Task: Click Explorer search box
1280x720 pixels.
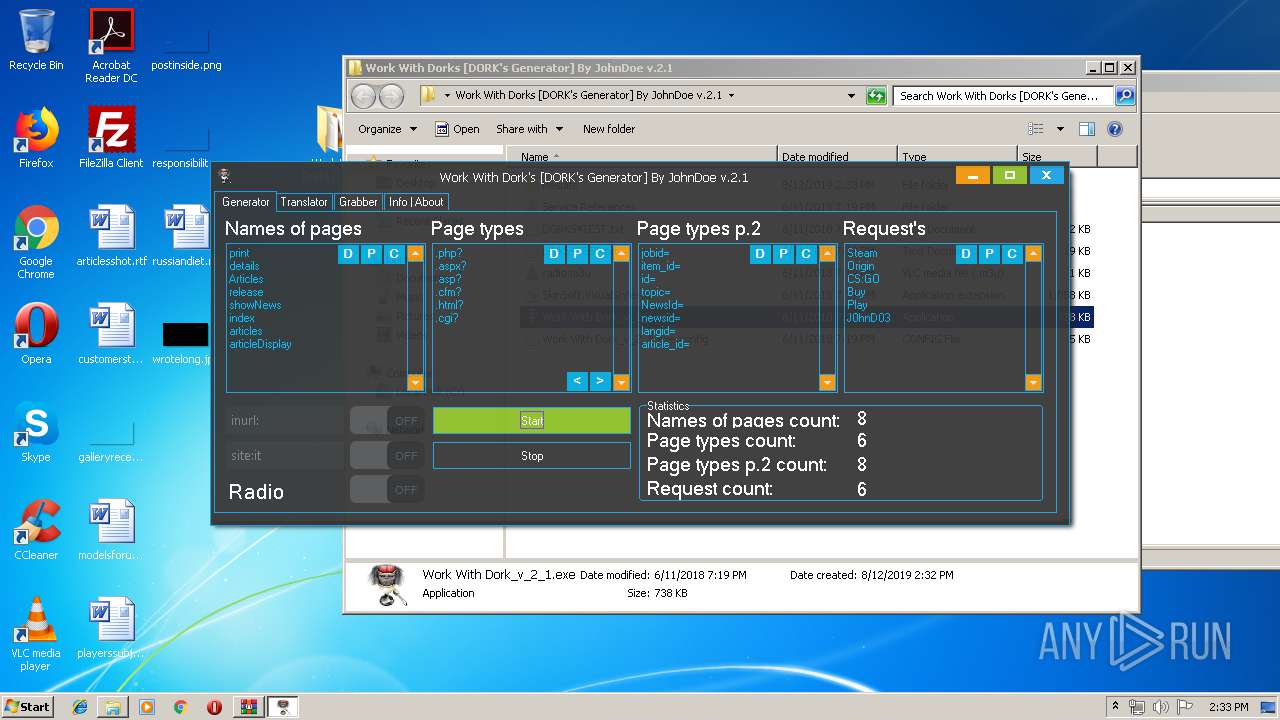Action: pos(1004,96)
